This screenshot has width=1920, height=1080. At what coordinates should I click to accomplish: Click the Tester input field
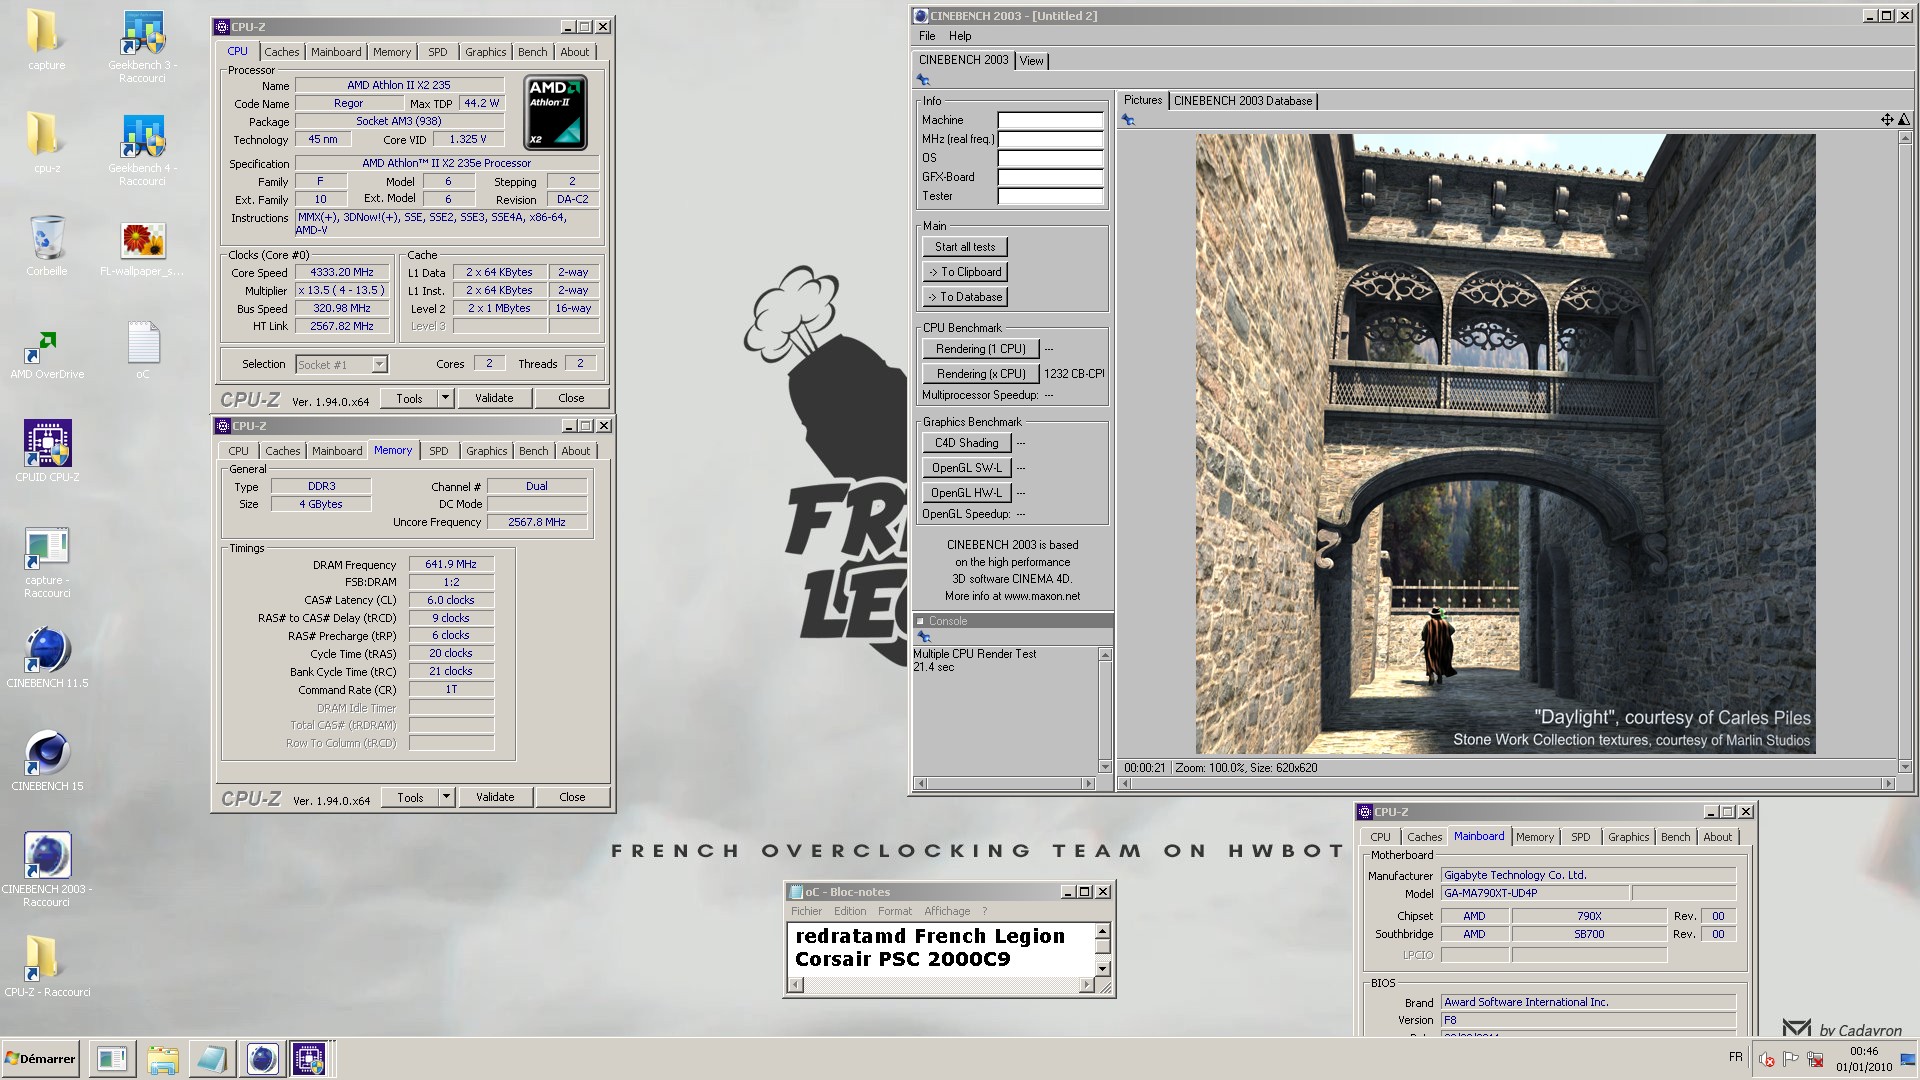tap(1050, 196)
